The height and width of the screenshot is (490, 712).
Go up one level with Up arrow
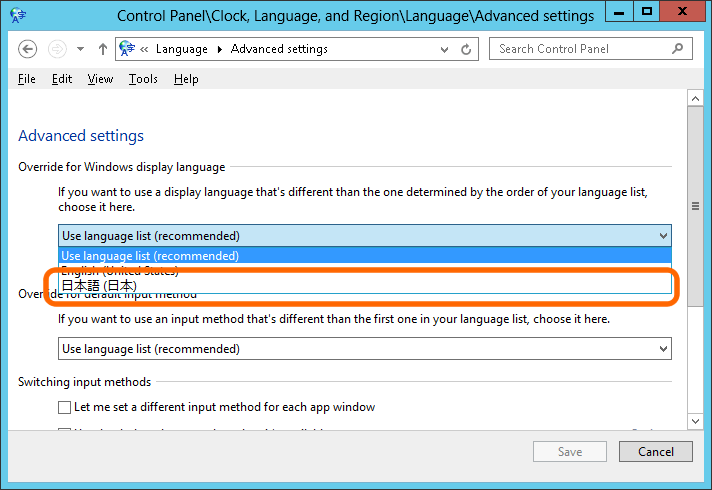tap(103, 49)
